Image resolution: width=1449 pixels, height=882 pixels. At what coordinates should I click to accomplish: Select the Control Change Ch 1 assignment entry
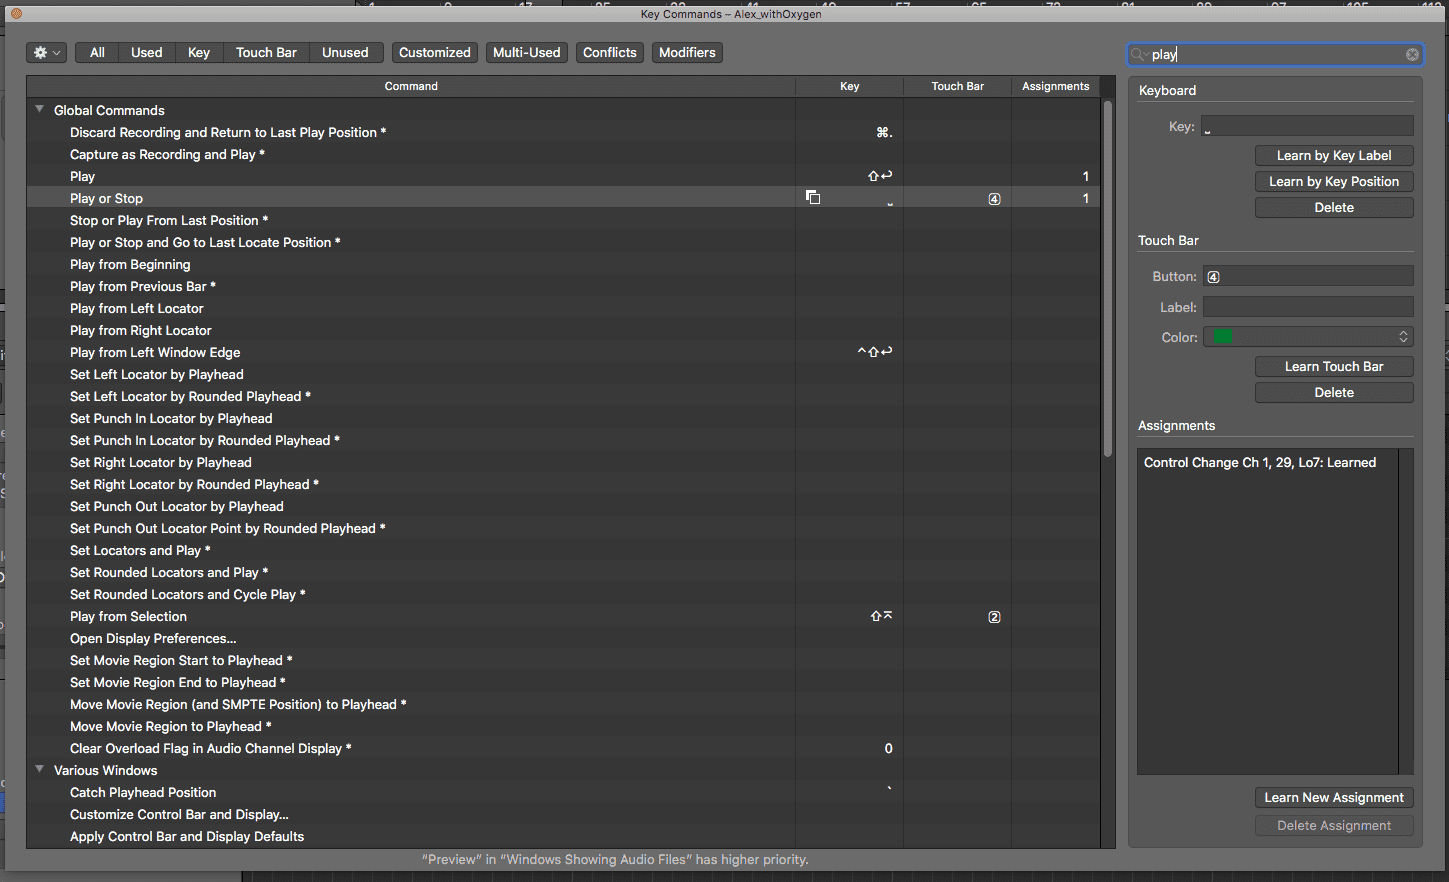1260,462
